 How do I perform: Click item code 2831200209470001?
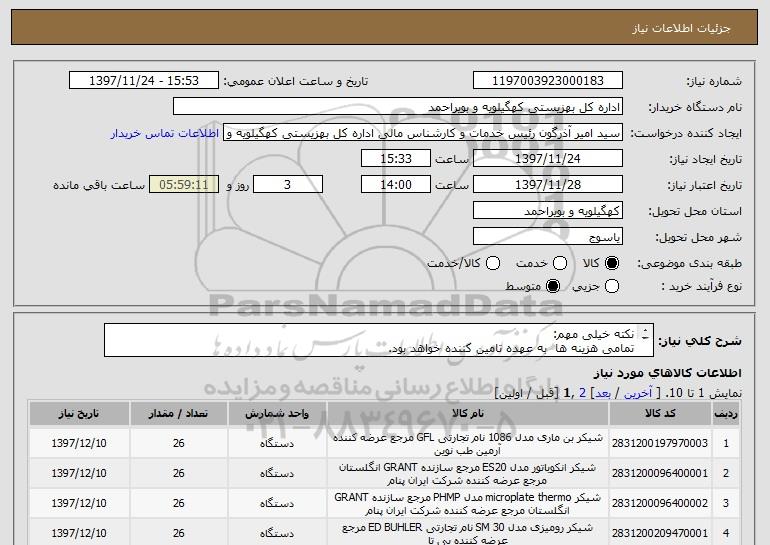click(x=660, y=533)
